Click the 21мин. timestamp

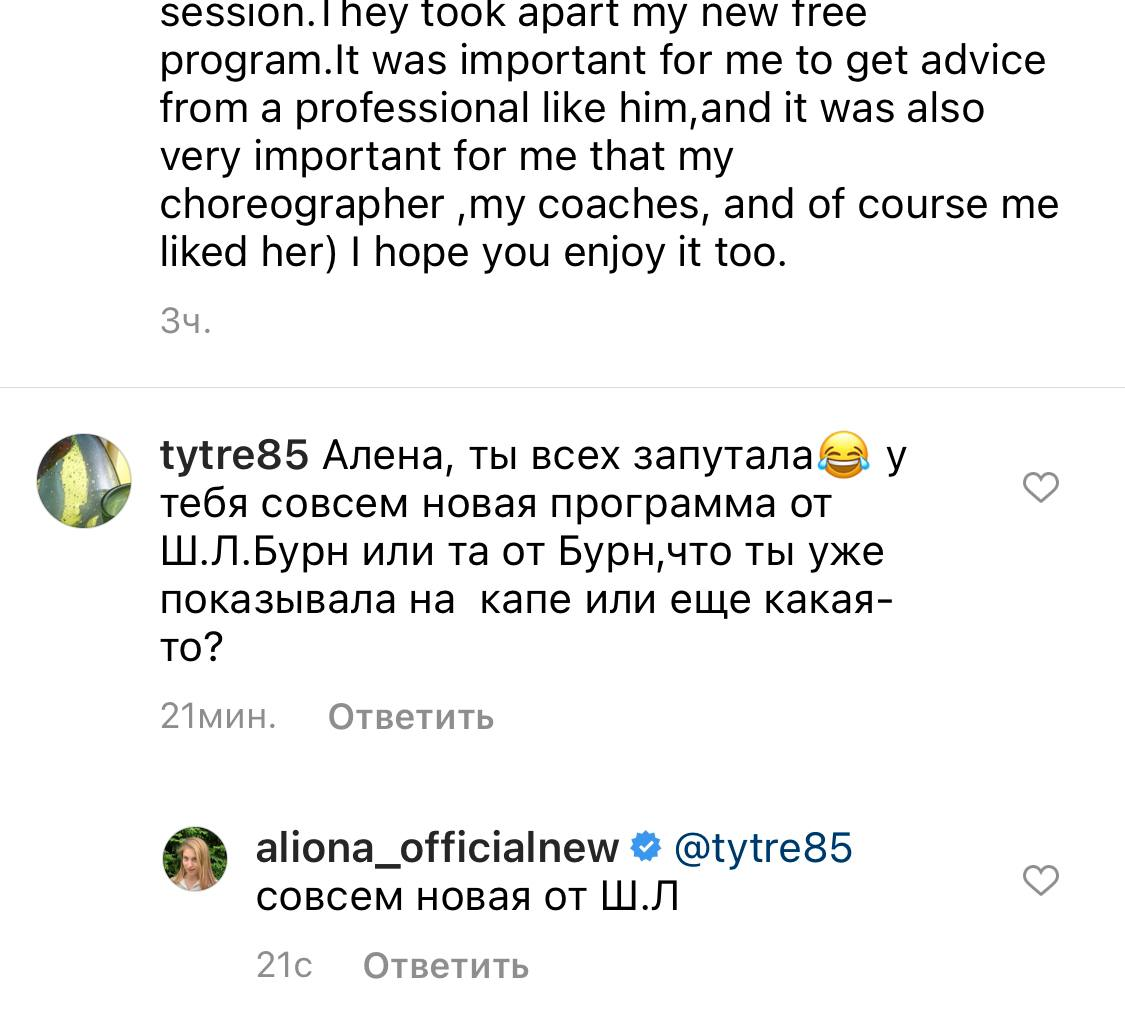click(x=218, y=716)
